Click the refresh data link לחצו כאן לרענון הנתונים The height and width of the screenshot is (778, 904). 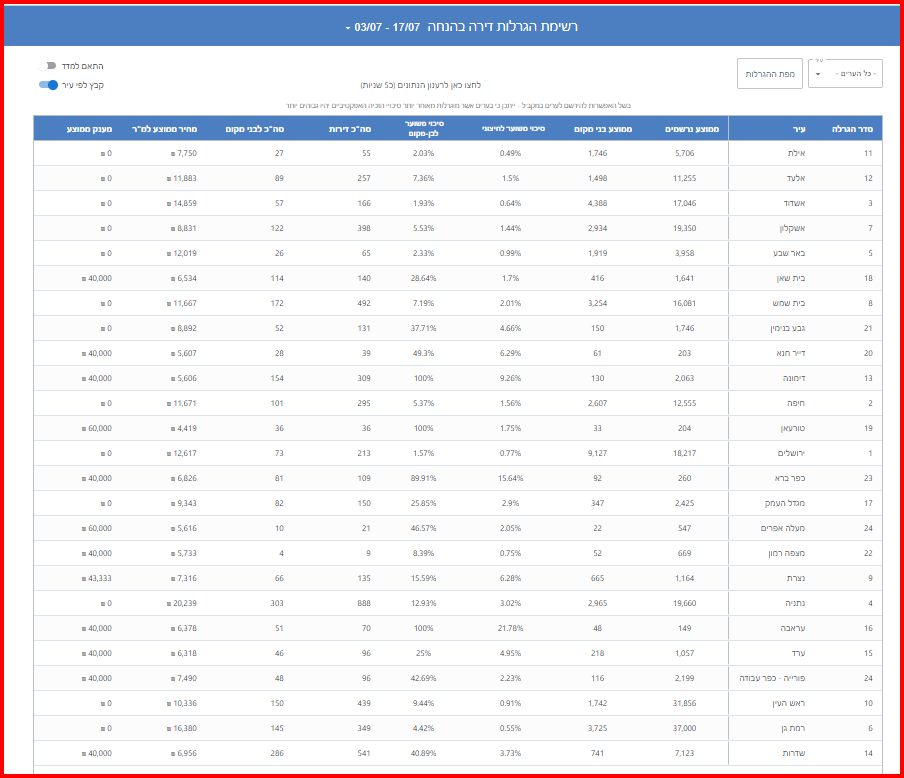point(420,85)
